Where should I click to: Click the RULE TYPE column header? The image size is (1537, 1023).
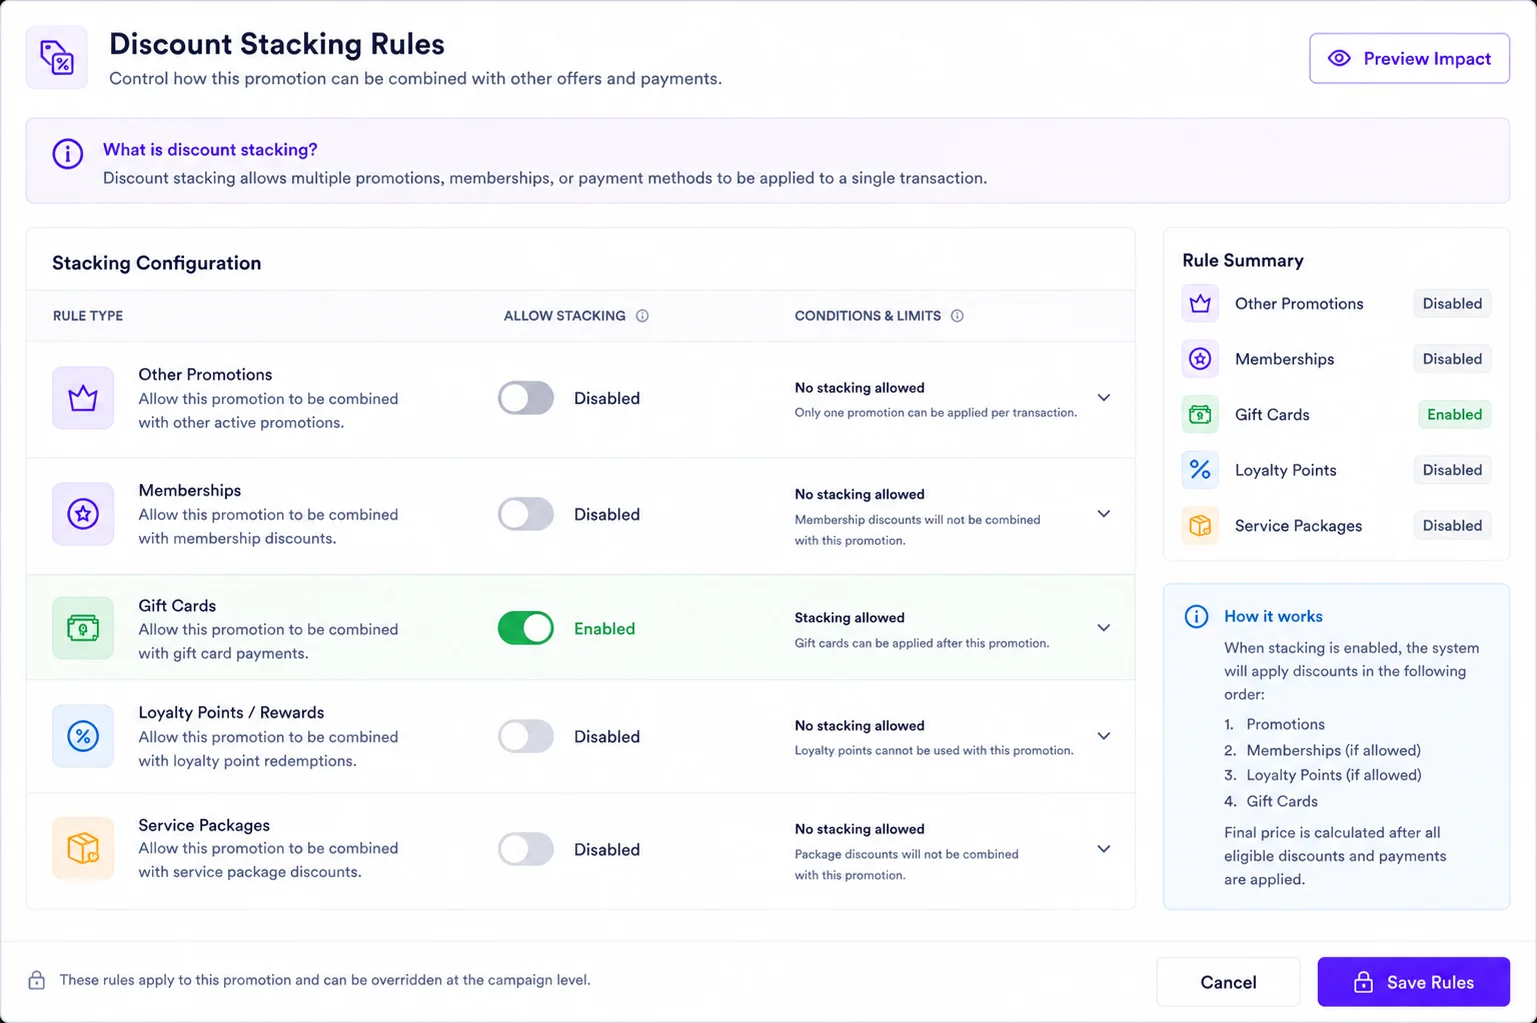(x=88, y=316)
